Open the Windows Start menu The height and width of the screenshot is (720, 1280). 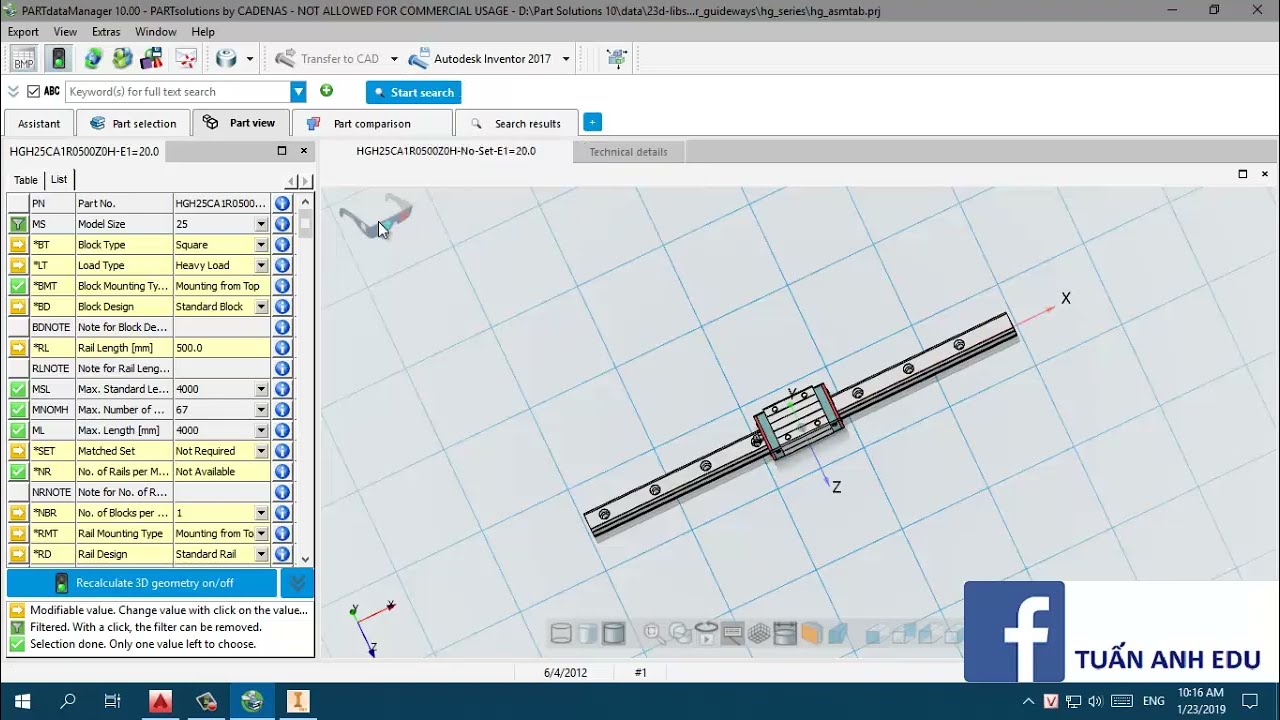(22, 701)
